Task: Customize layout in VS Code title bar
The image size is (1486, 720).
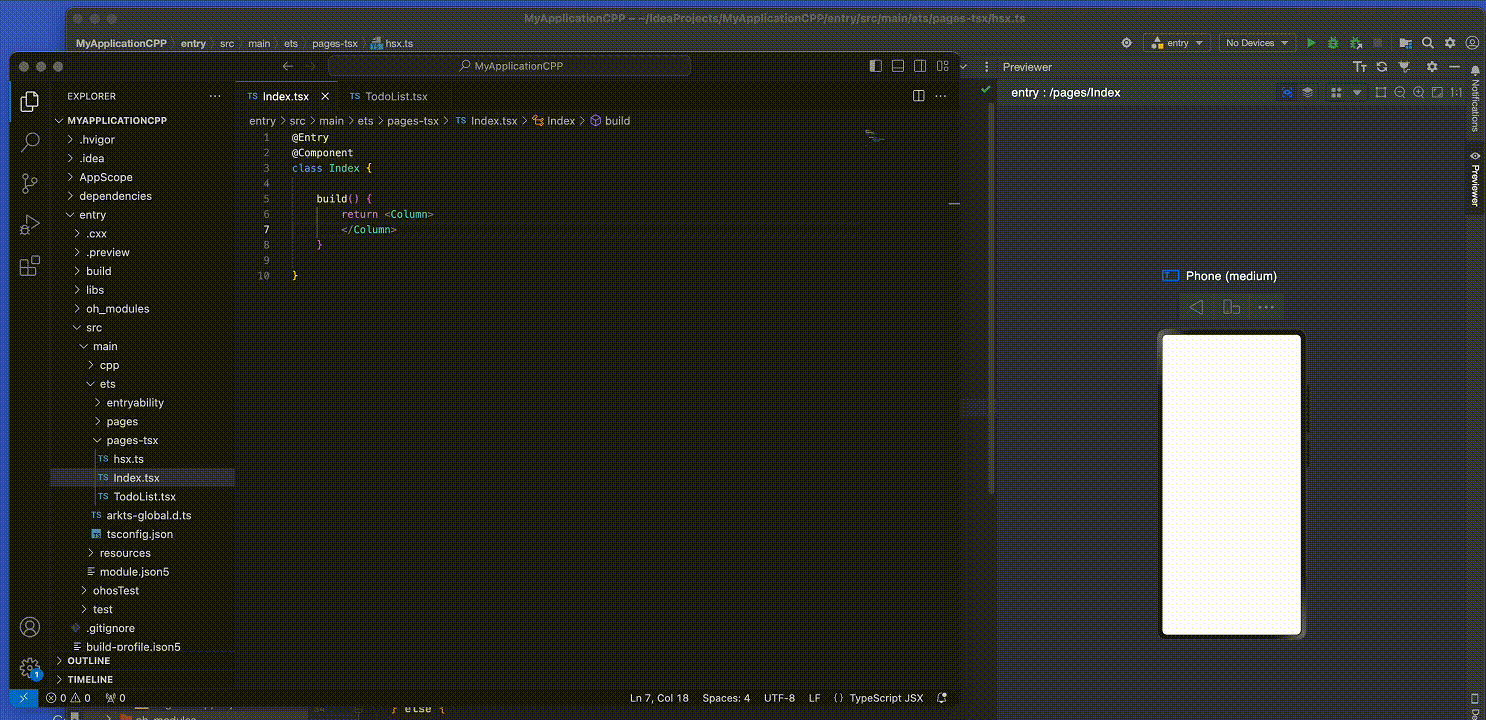Action: 942,66
